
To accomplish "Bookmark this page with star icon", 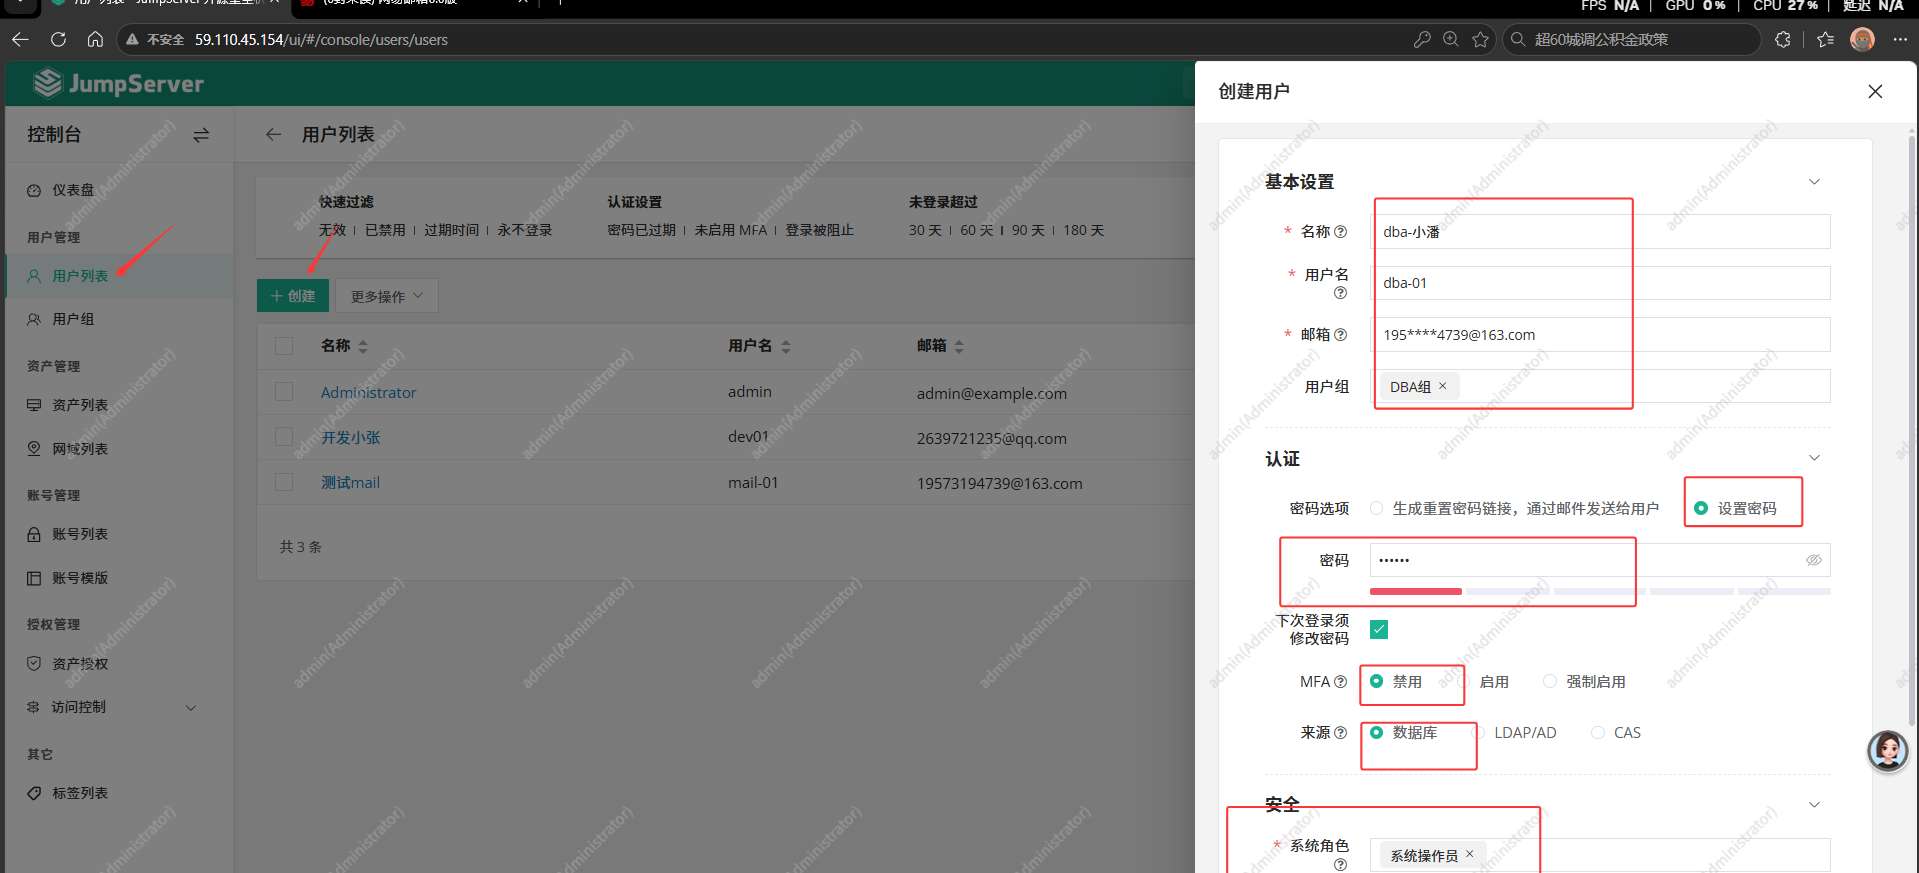I will pyautogui.click(x=1481, y=39).
